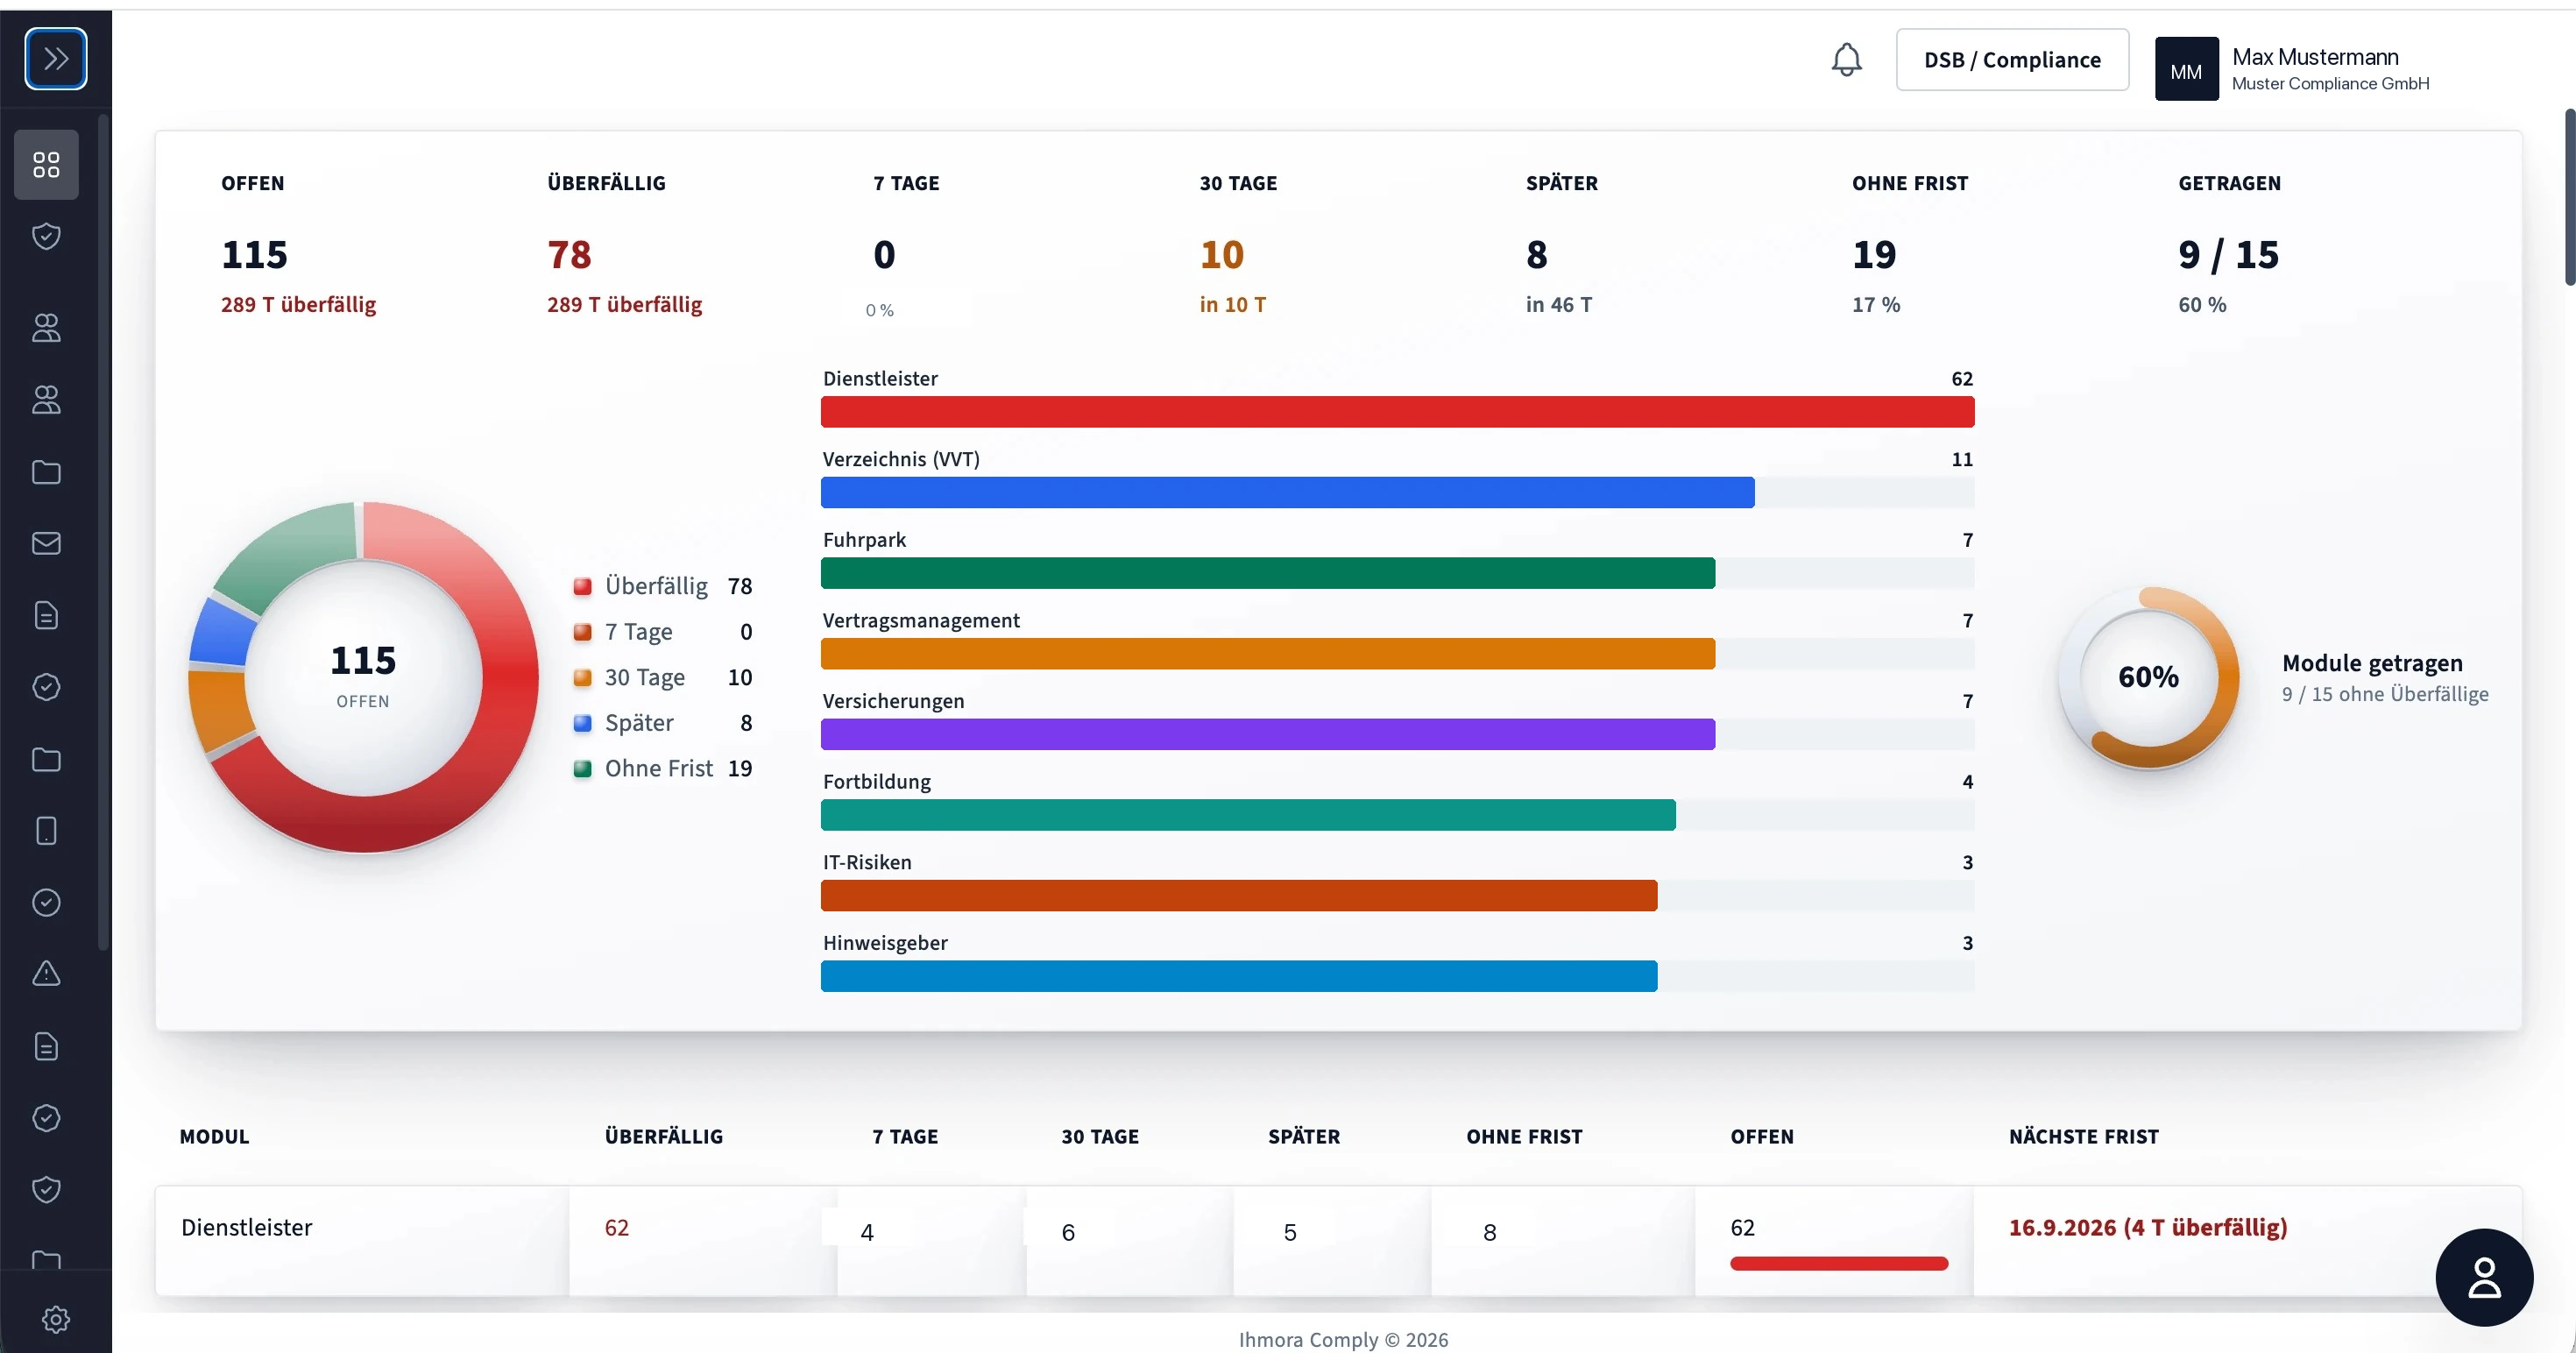The width and height of the screenshot is (2576, 1353).
Task: Sort by the table's SPÄTER column header
Action: click(x=1304, y=1136)
